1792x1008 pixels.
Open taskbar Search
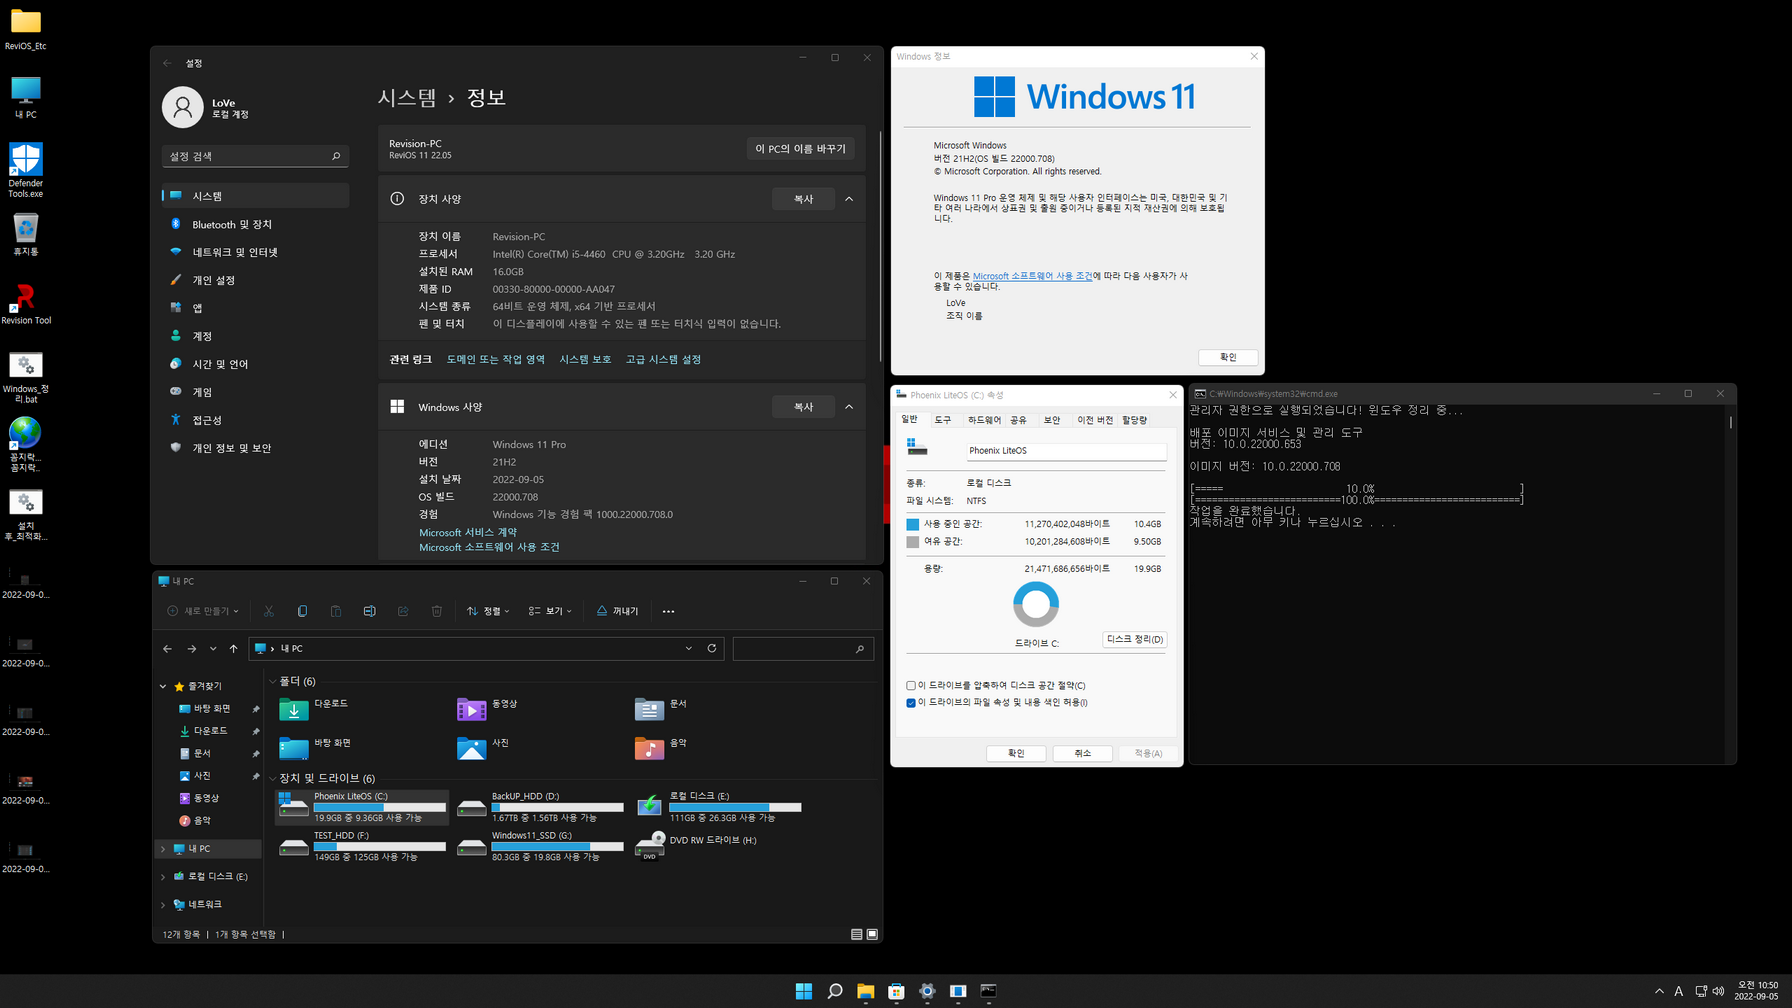point(835,991)
